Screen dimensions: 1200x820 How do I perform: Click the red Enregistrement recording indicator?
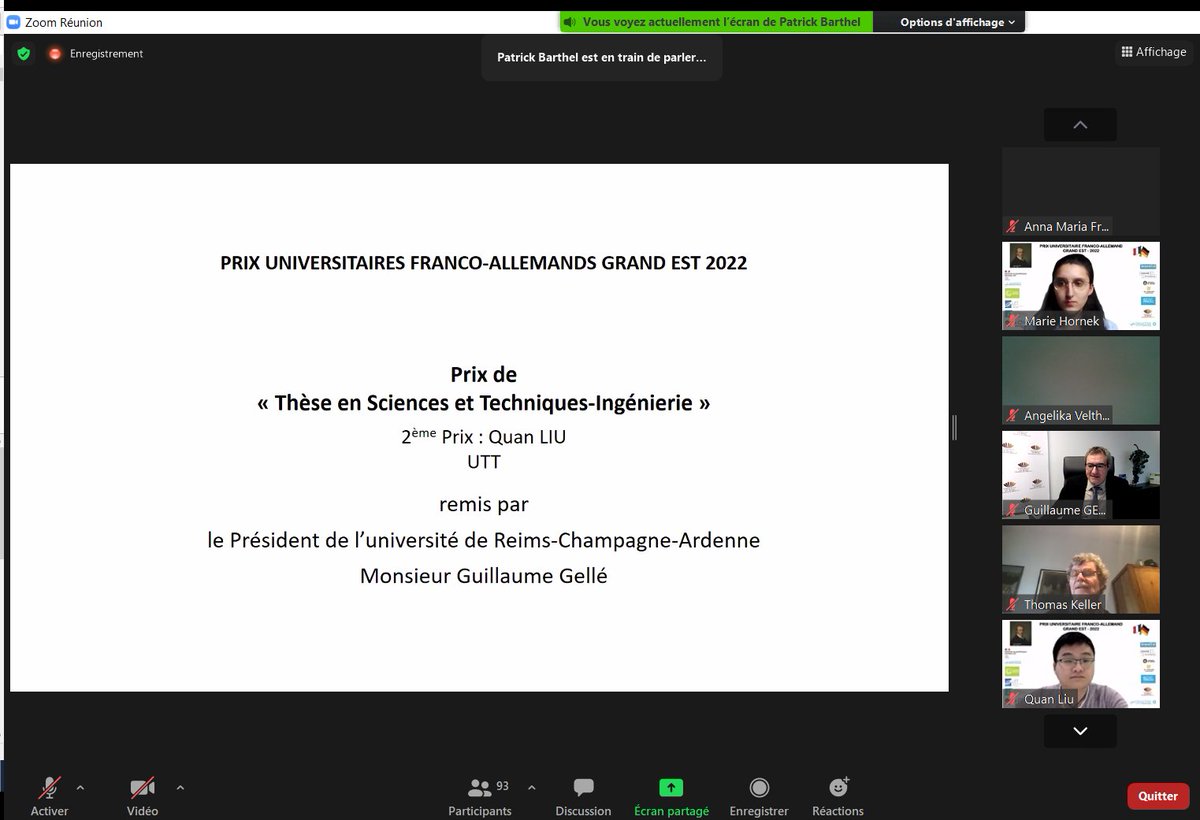[x=55, y=54]
